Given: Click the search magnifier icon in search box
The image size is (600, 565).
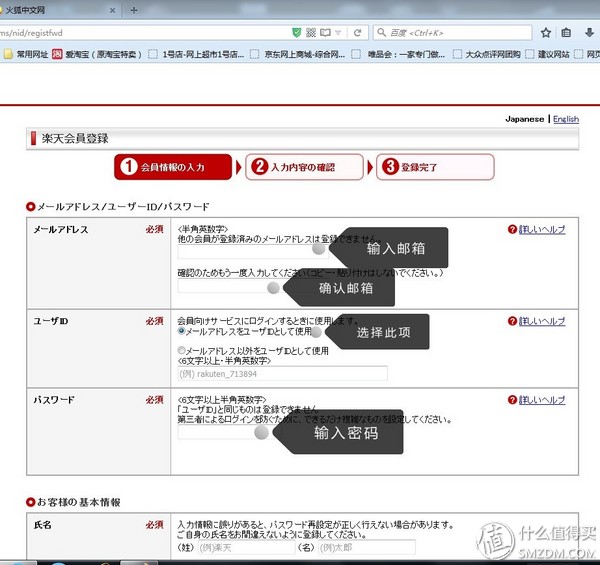Looking at the screenshot, I should (382, 33).
